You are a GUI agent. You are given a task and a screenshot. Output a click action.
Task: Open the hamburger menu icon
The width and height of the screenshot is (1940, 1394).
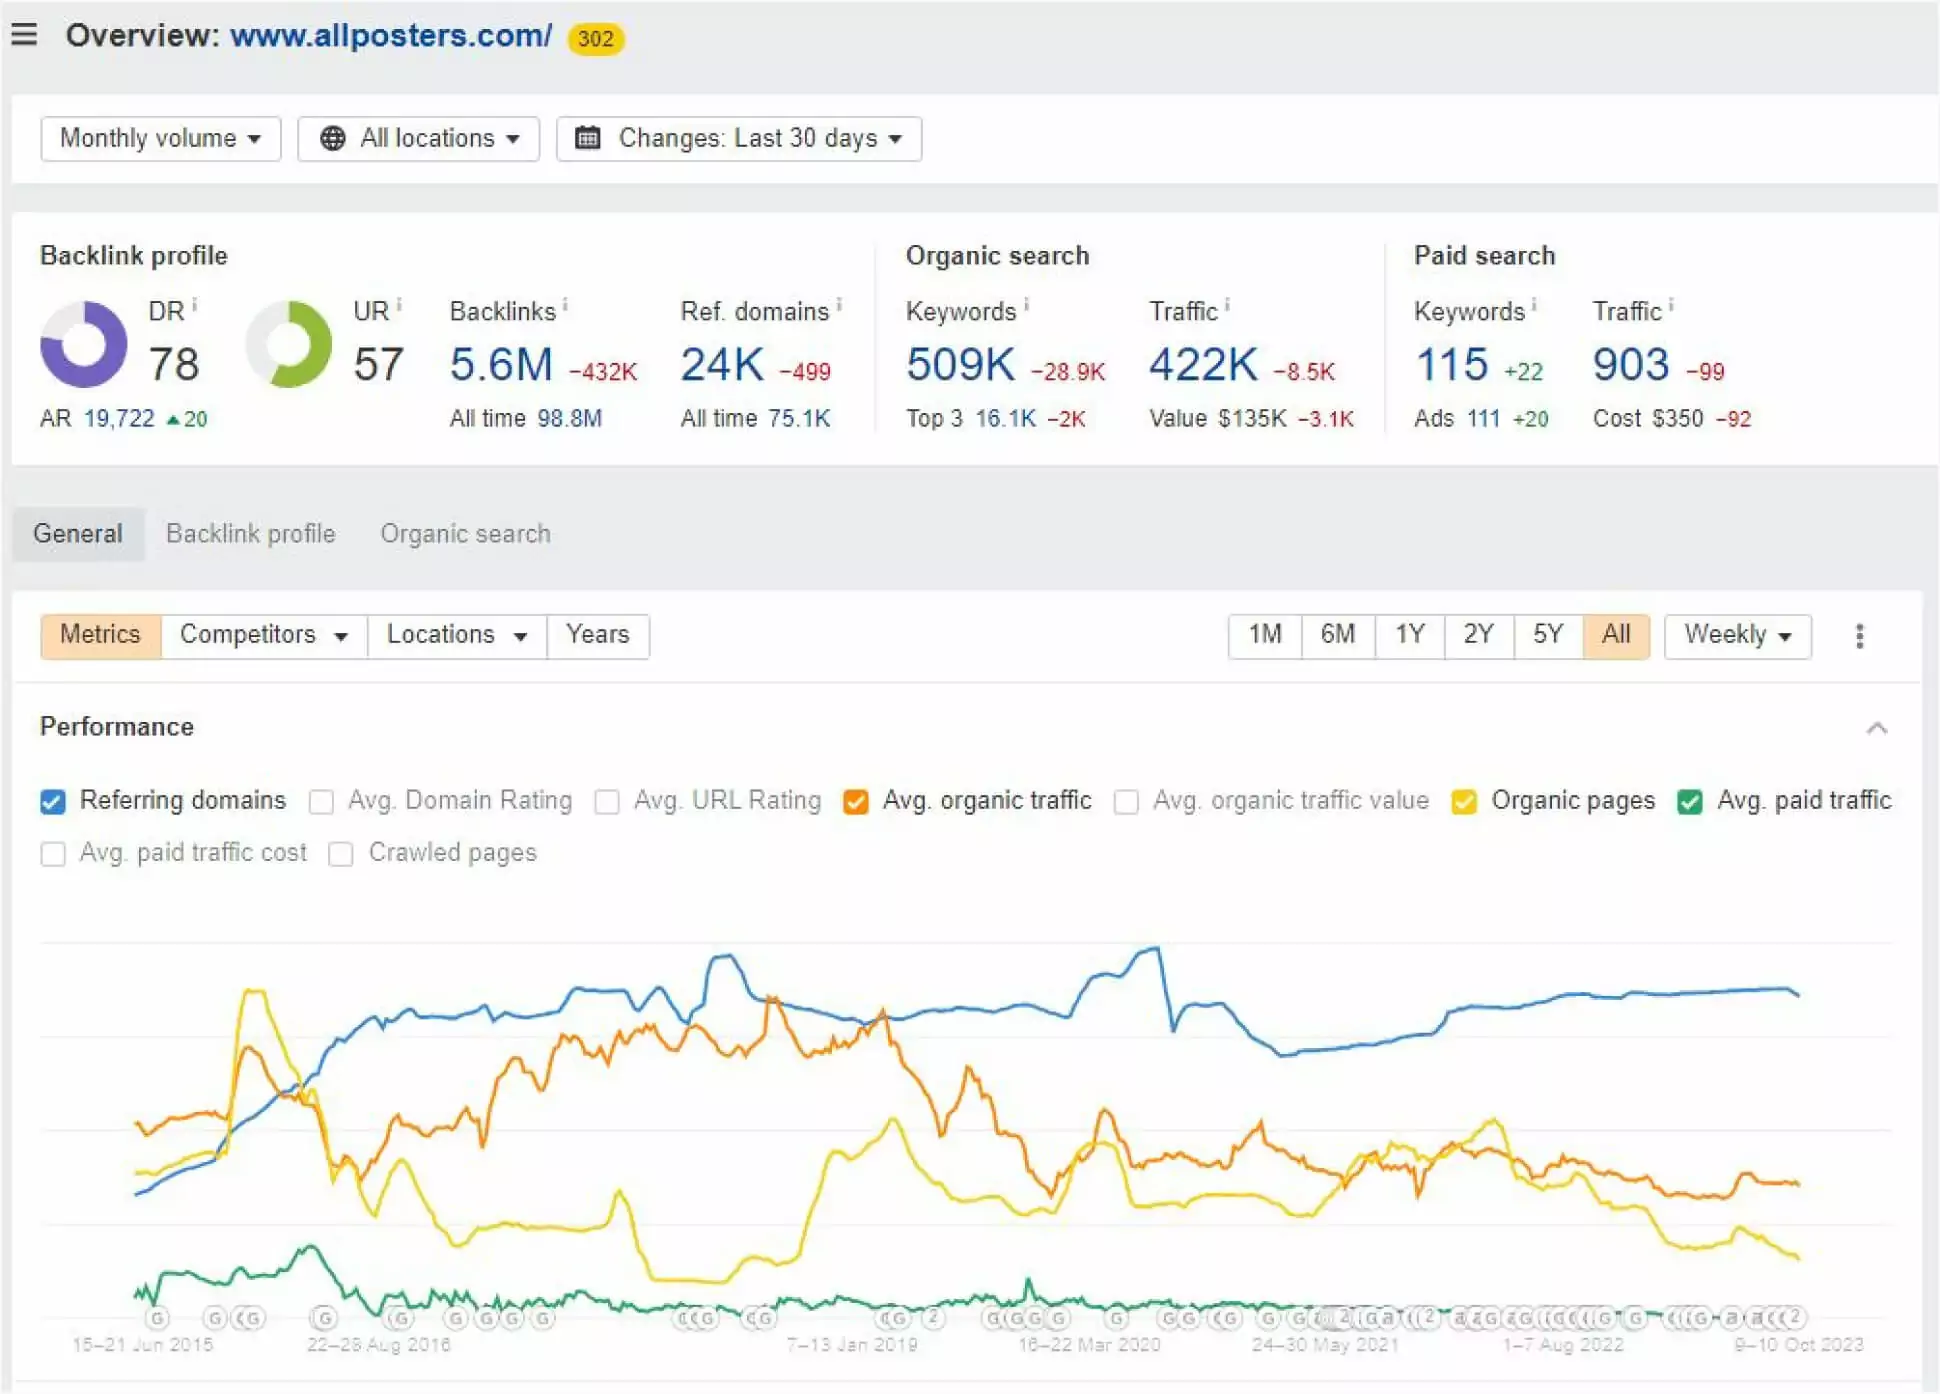[x=24, y=35]
